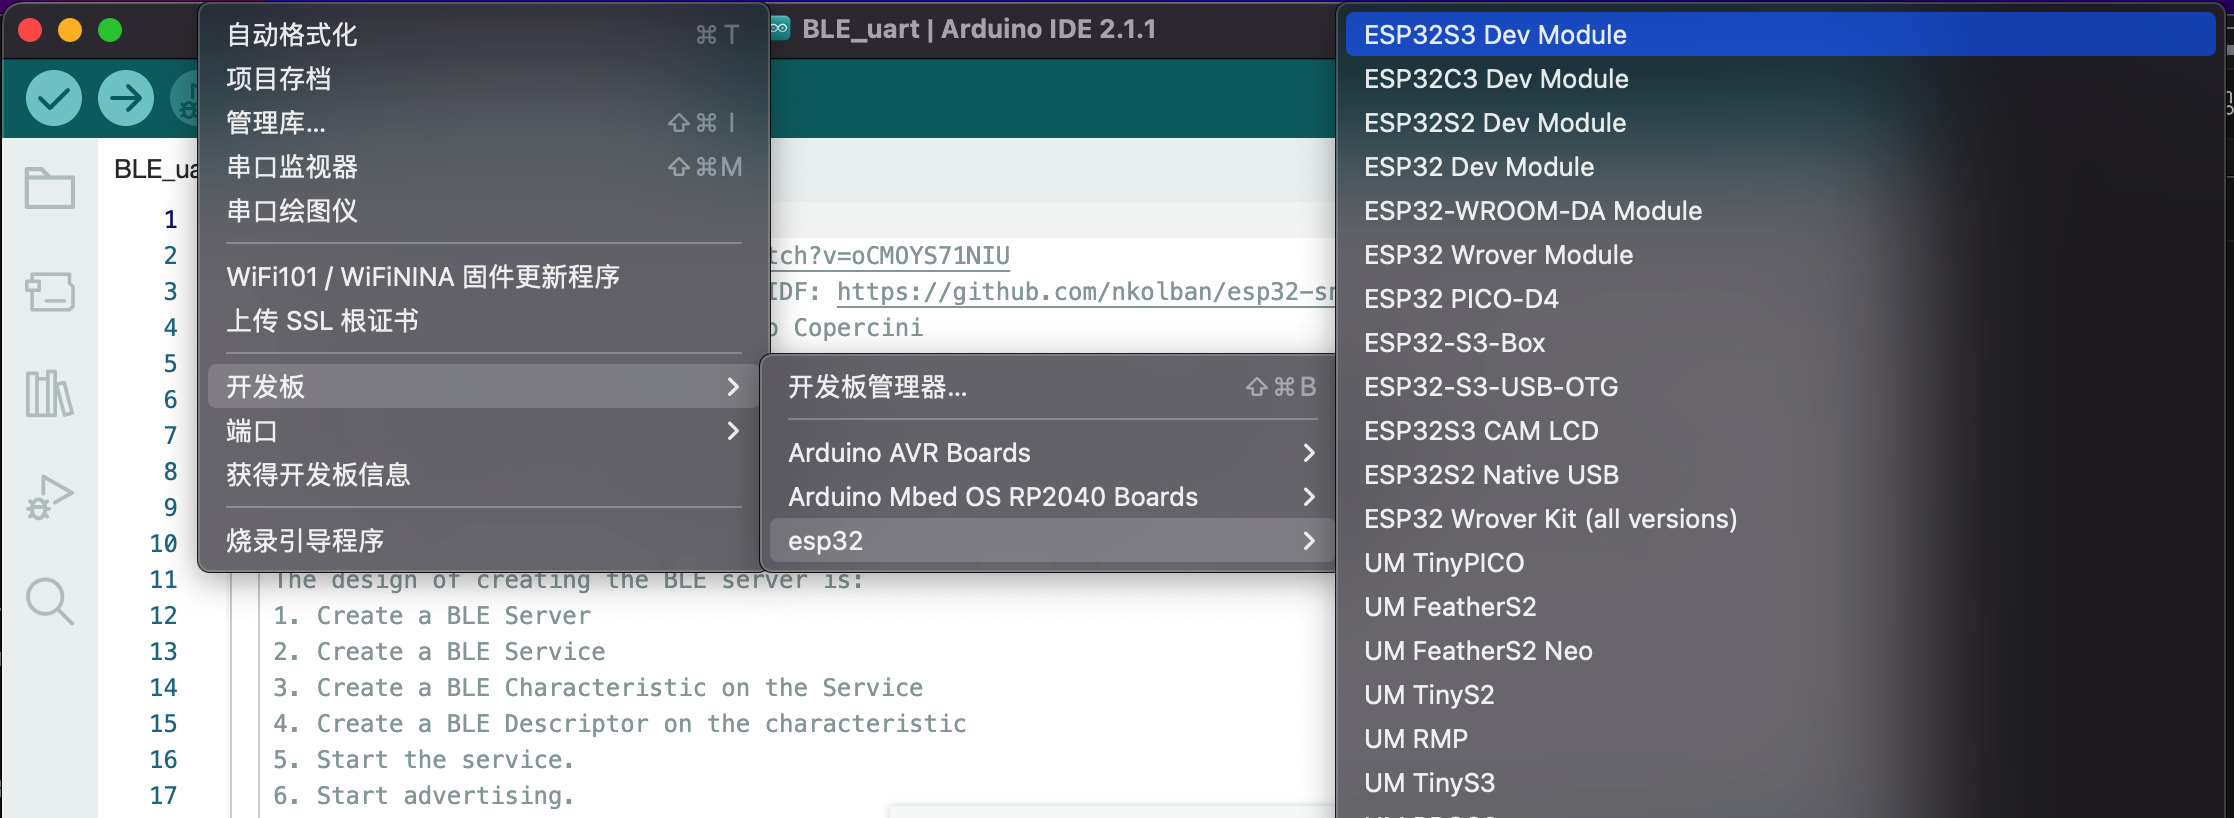Open the Sketchbook folder sidebar icon

coord(50,188)
